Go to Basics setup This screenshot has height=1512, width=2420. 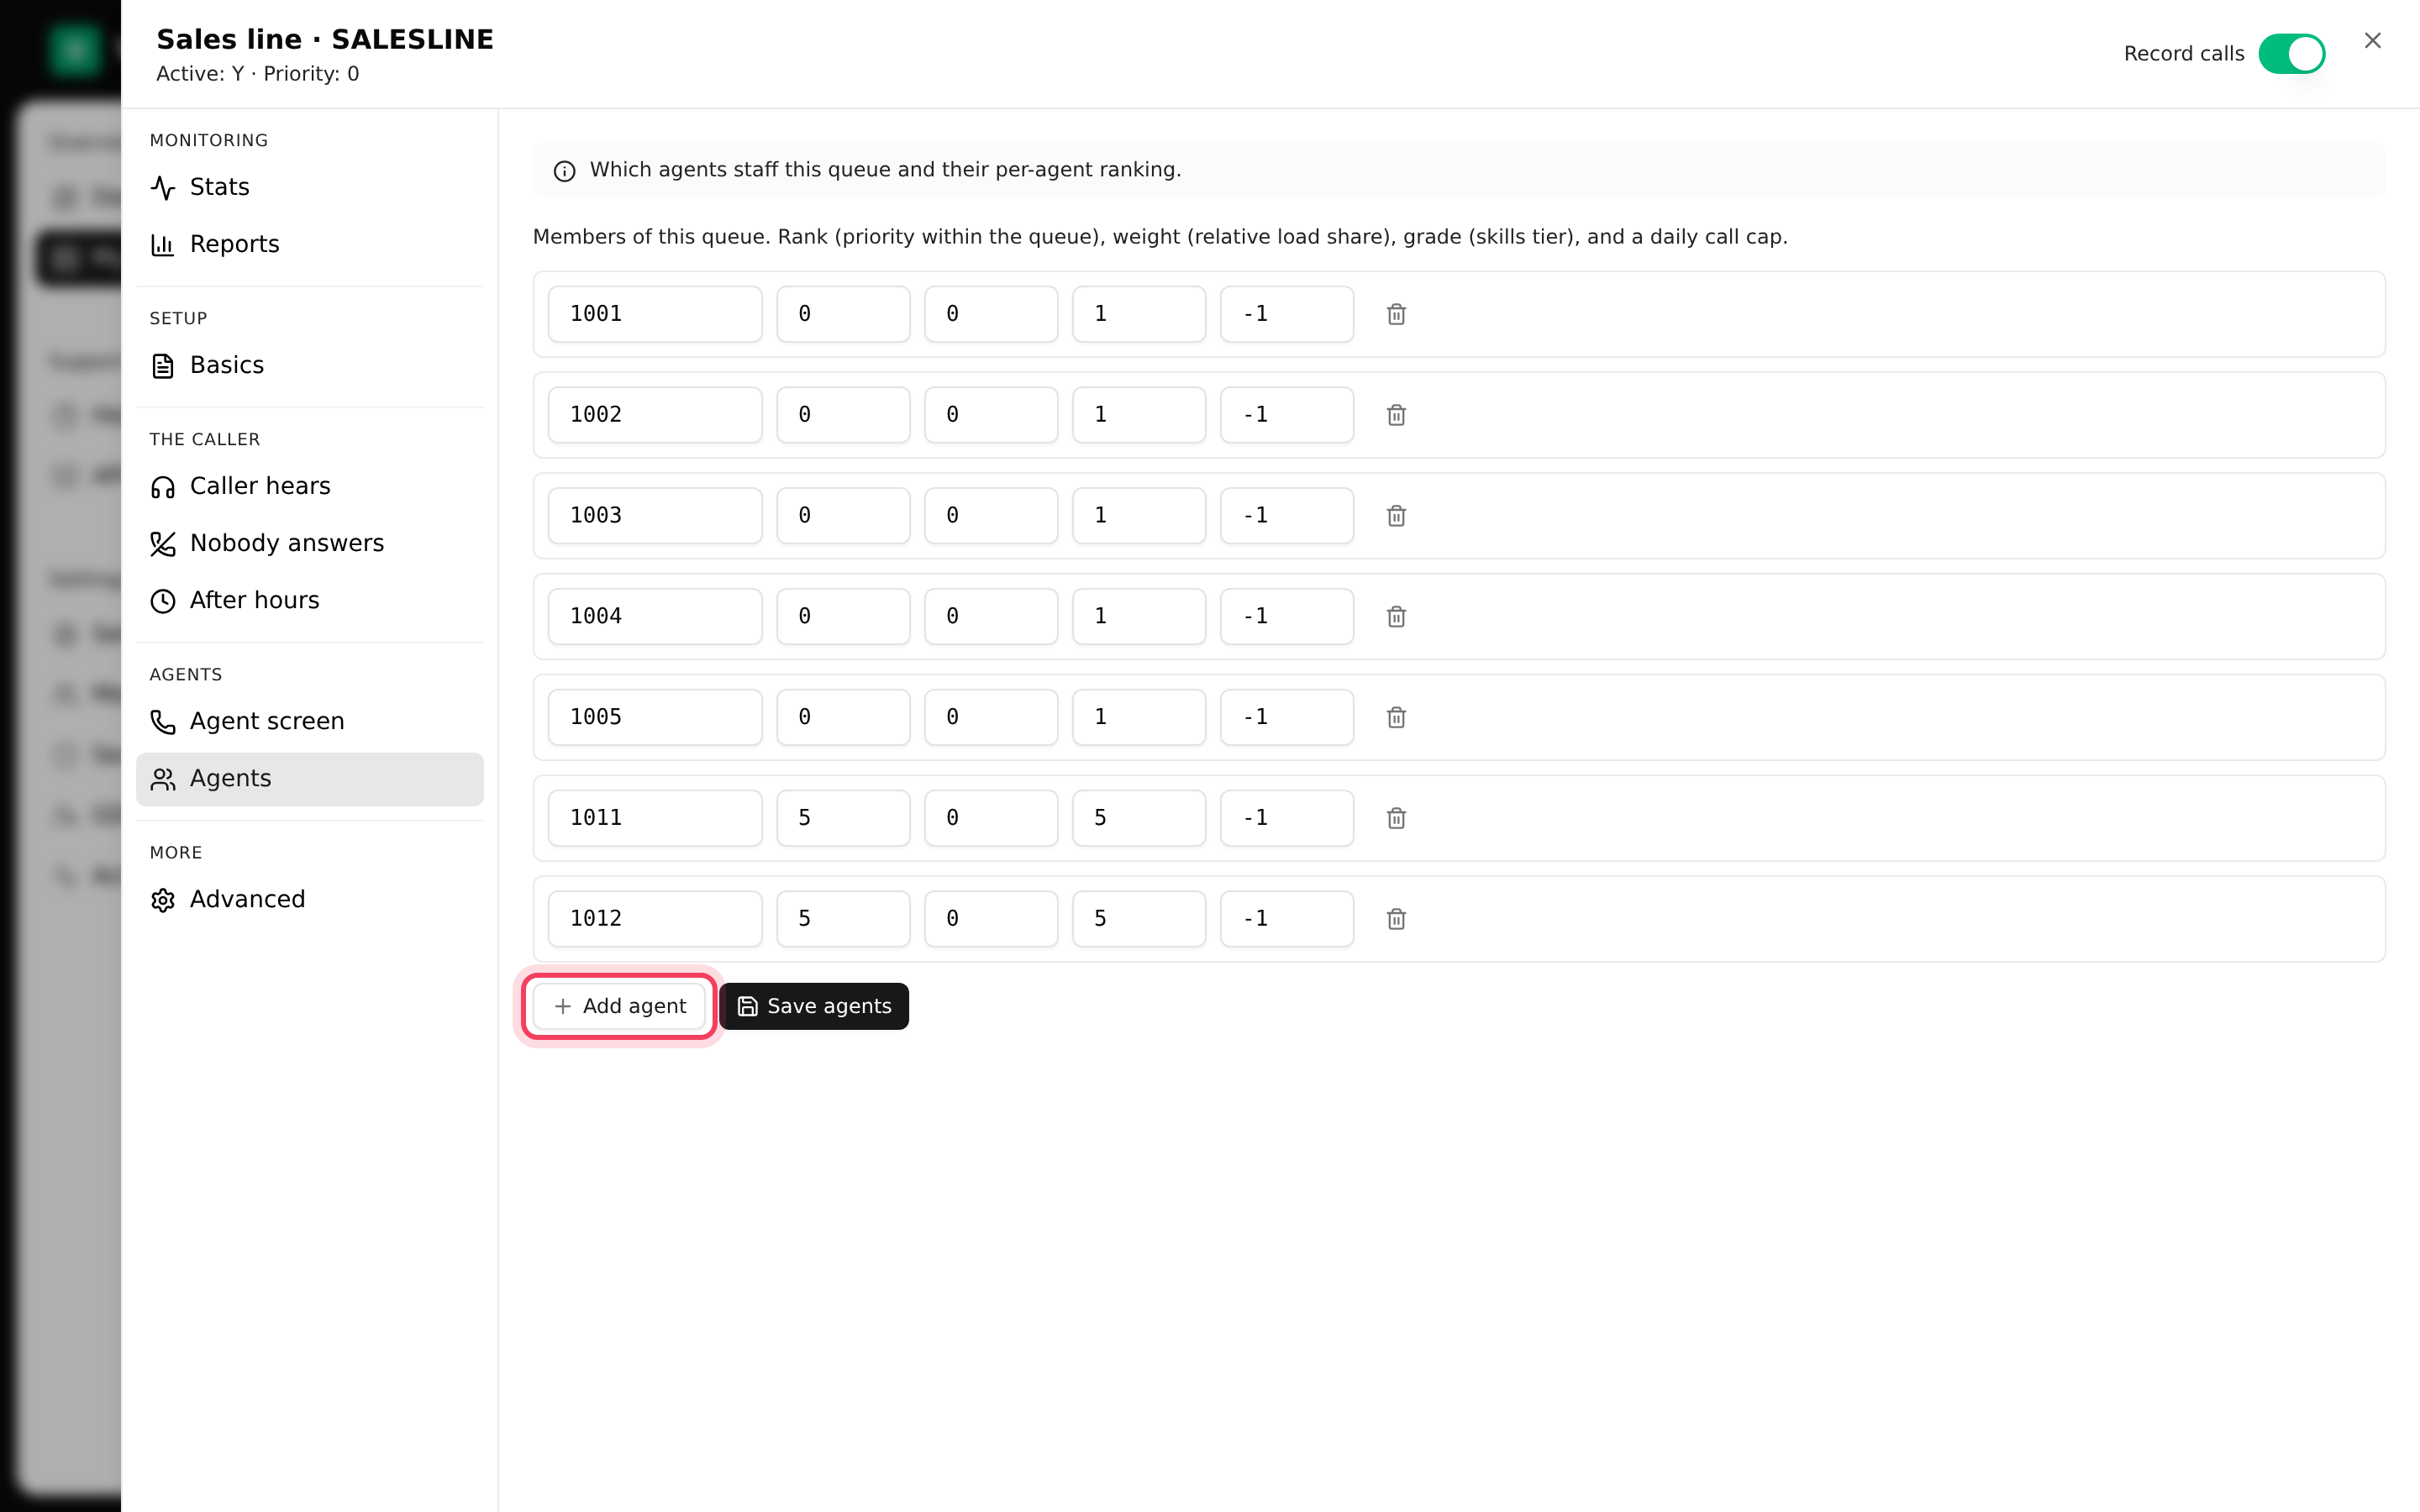tap(309, 365)
